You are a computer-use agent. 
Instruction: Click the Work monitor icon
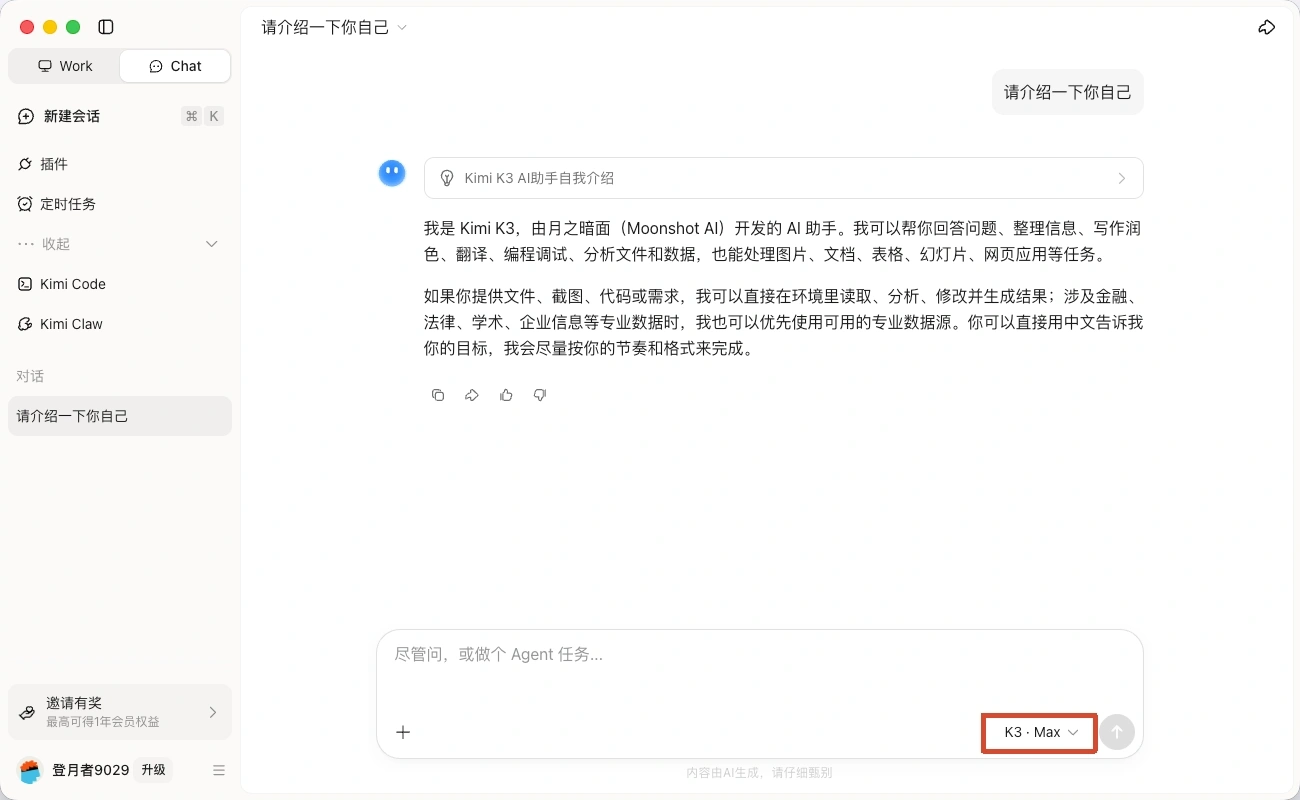pyautogui.click(x=44, y=66)
